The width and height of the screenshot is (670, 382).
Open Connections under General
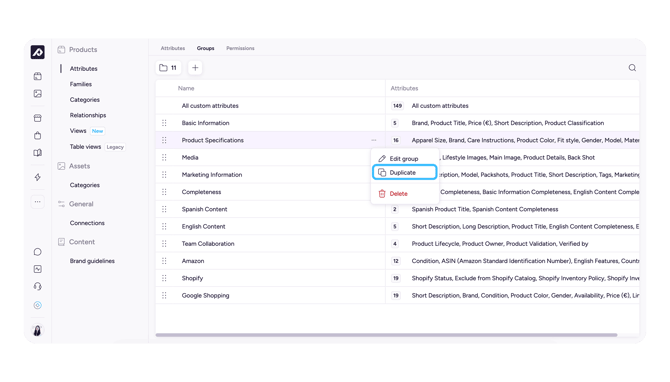[87, 223]
